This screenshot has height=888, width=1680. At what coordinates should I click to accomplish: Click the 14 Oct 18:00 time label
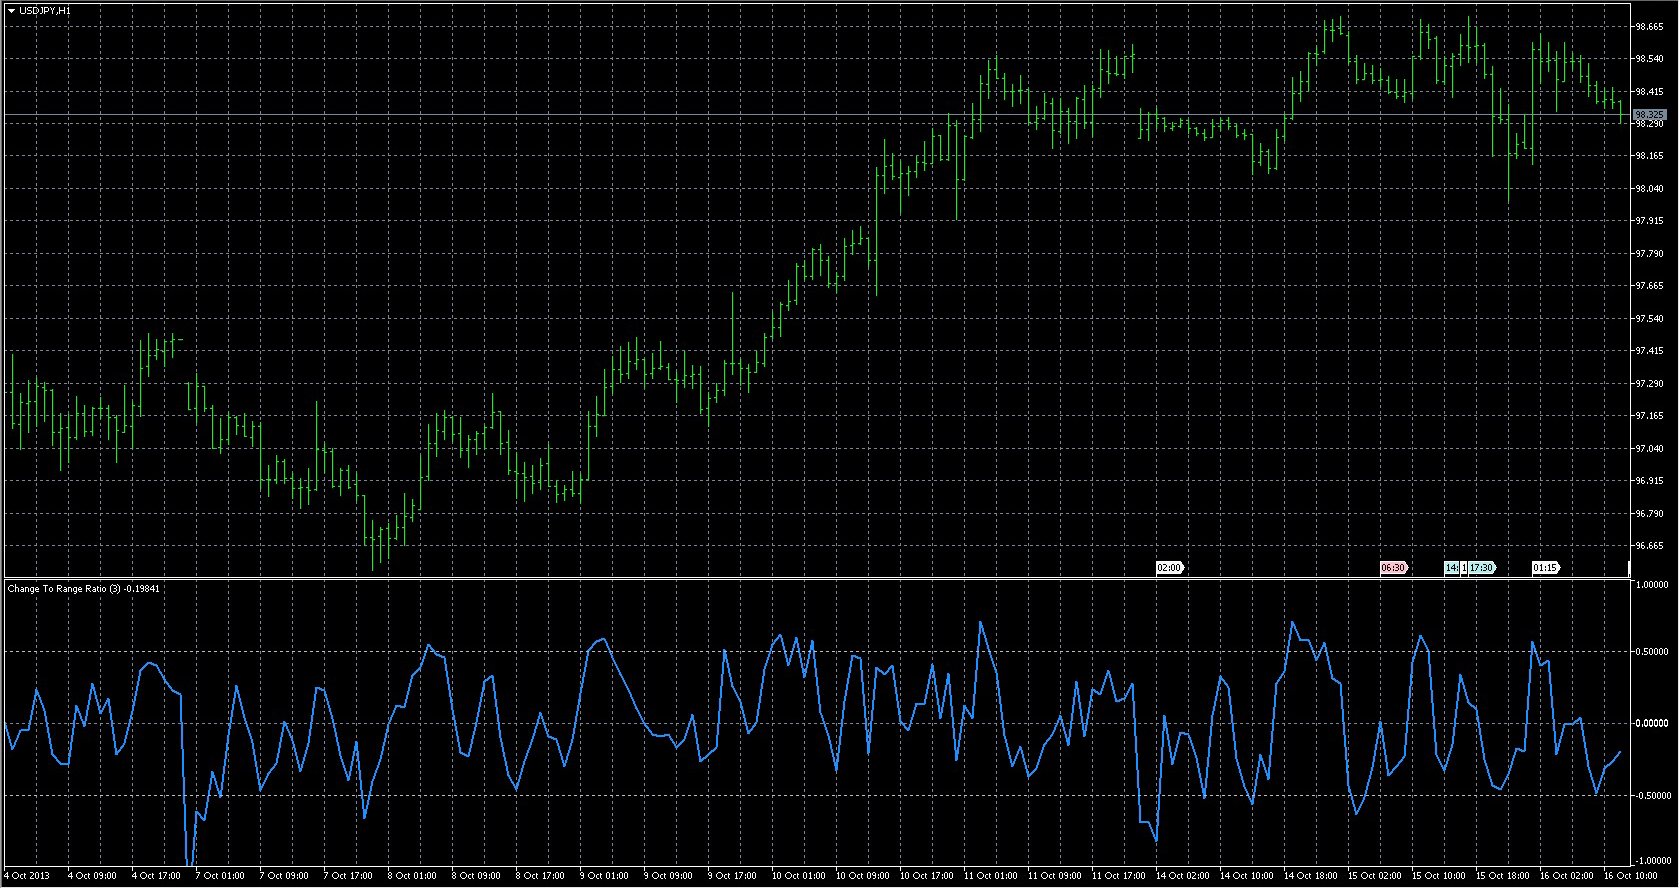[1310, 876]
